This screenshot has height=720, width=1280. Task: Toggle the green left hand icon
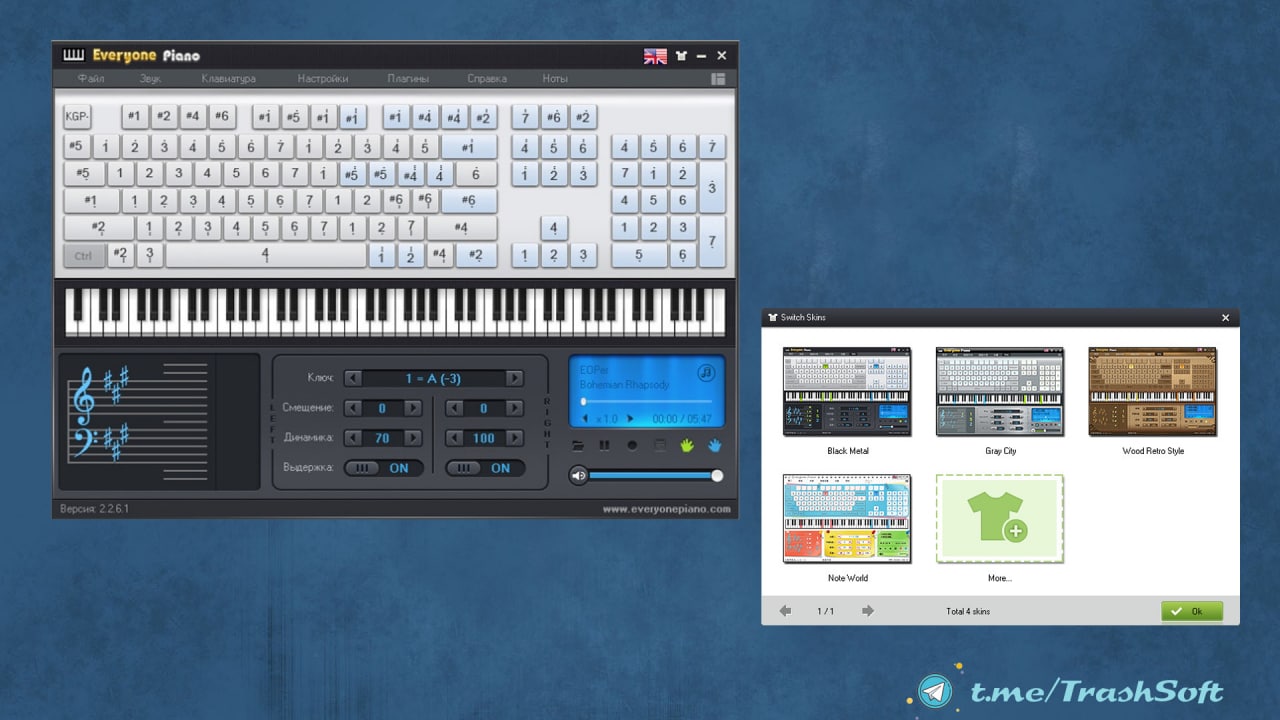(688, 445)
